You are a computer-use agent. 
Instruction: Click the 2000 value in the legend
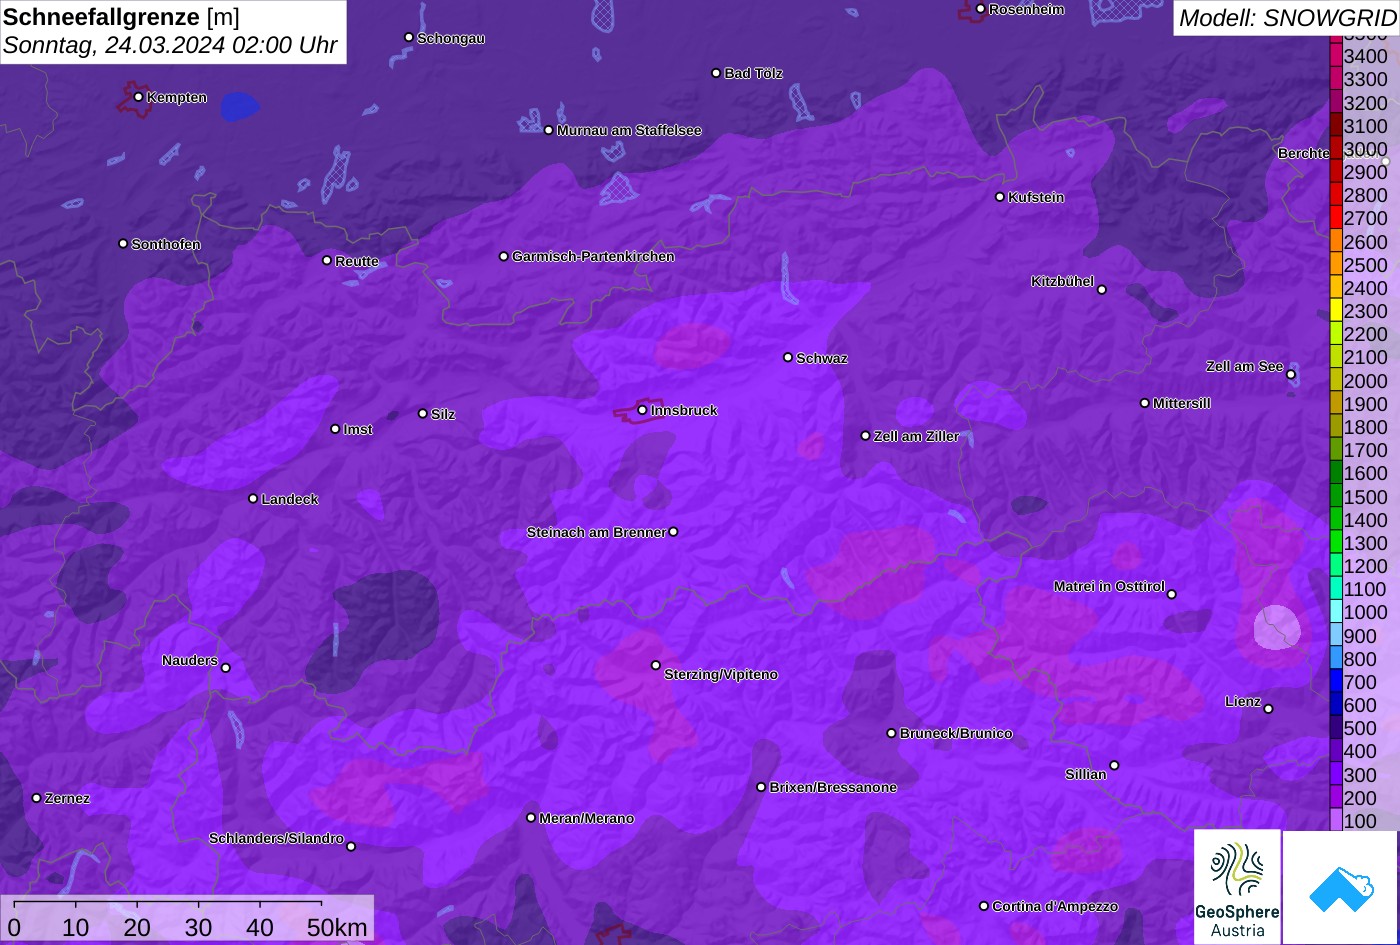[x=1366, y=381]
